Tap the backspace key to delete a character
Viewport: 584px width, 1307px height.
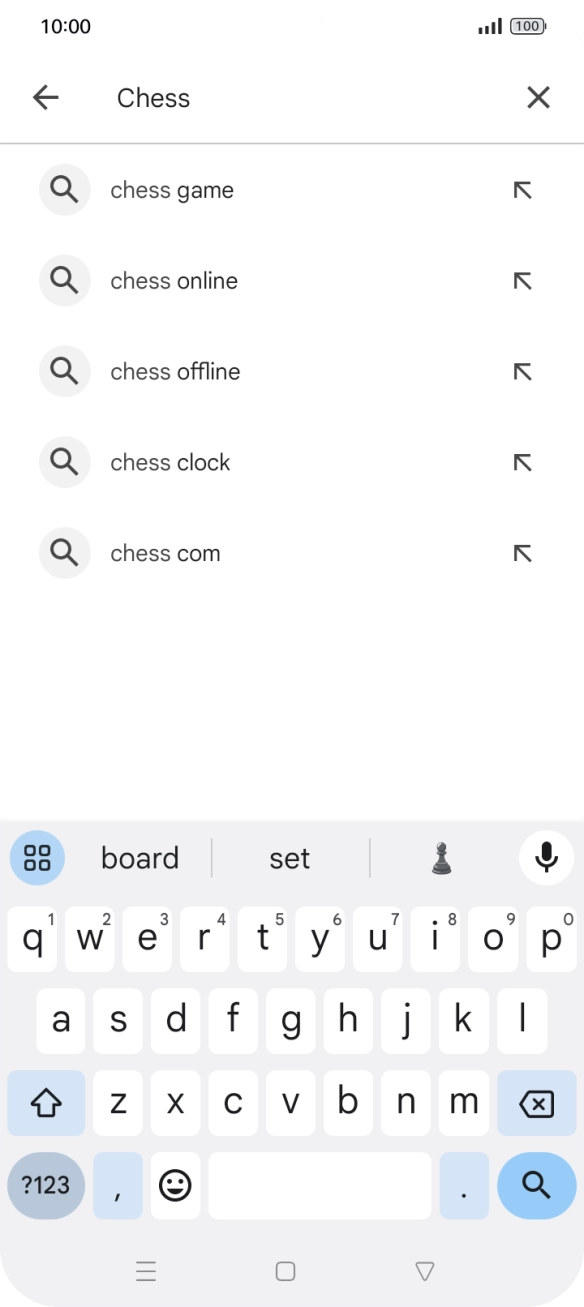point(535,1102)
